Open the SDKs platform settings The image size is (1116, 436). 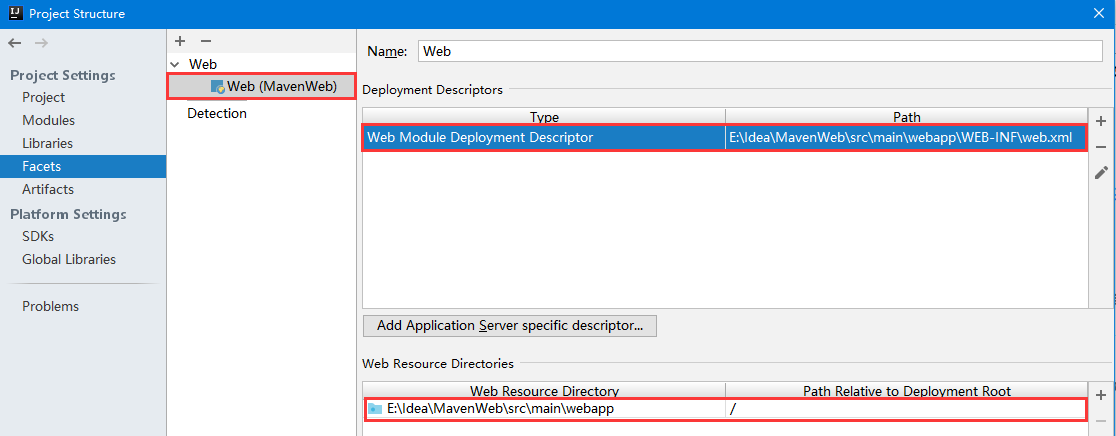[38, 236]
